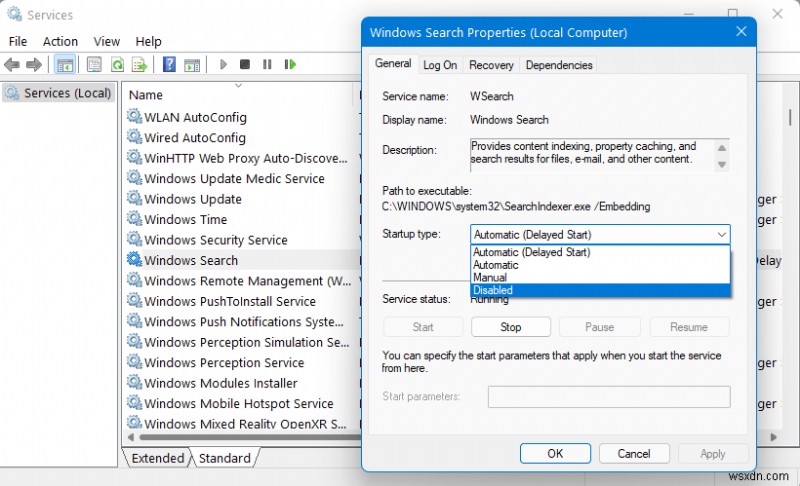Screen dimensions: 800x486
Task: Switch to the Log On tab
Action: pos(440,65)
